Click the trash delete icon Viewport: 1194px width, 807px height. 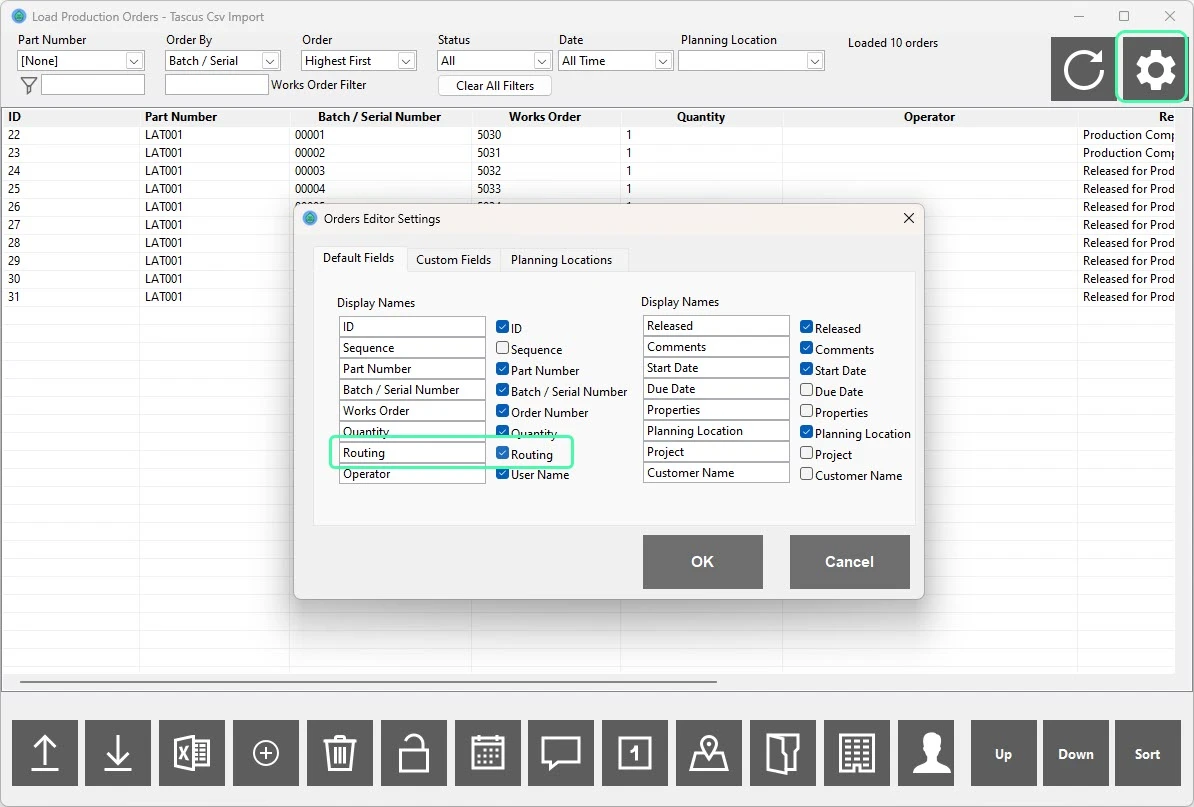pos(340,753)
